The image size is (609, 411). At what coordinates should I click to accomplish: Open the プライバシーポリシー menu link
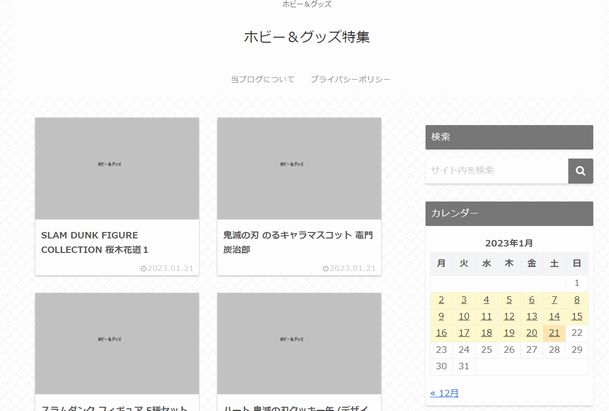(350, 79)
